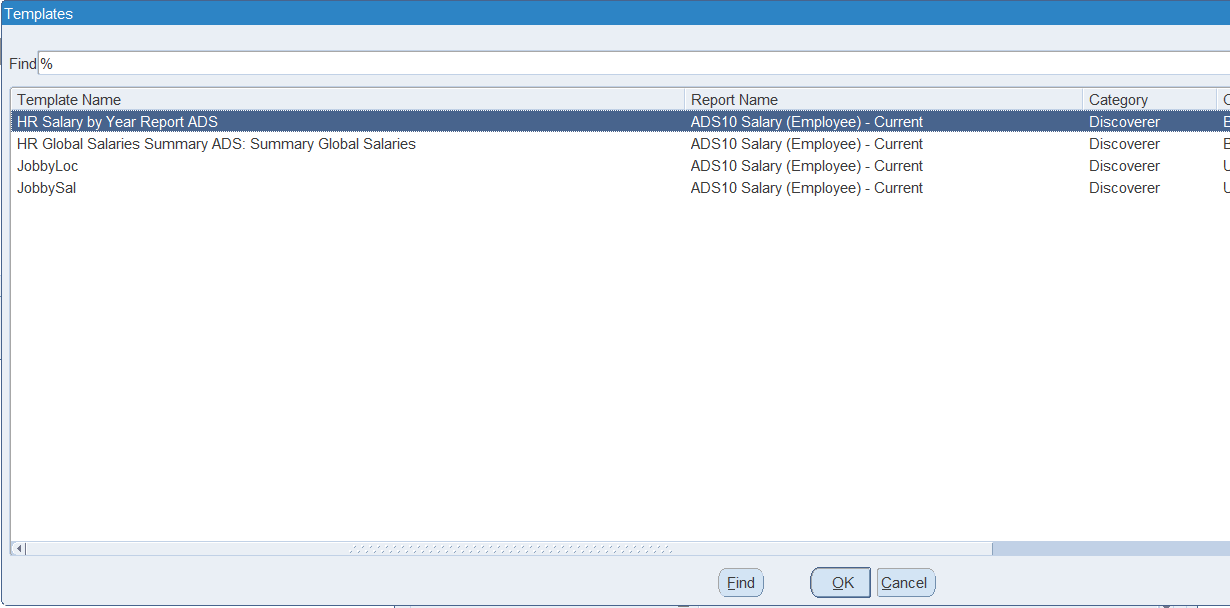The image size is (1230, 608).
Task: Click the Category column header
Action: point(1150,100)
